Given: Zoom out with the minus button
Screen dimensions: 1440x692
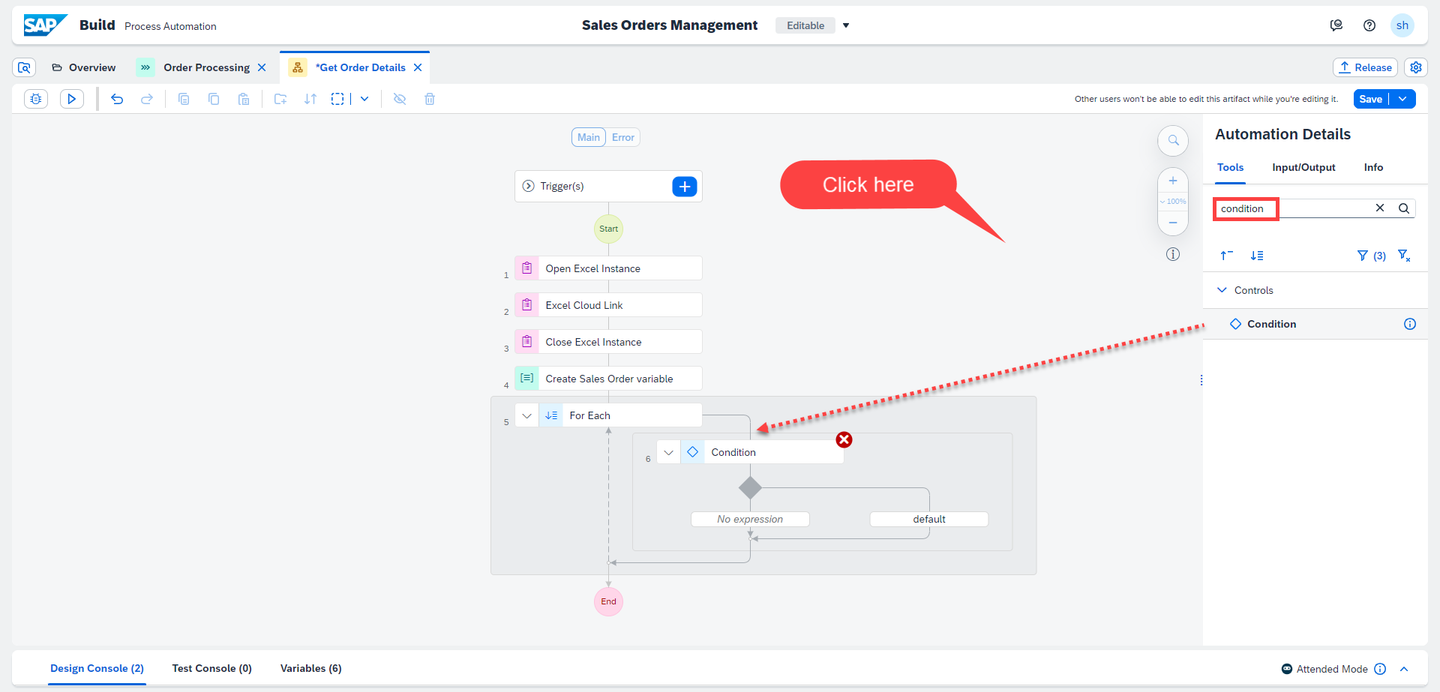Looking at the screenshot, I should pyautogui.click(x=1173, y=222).
